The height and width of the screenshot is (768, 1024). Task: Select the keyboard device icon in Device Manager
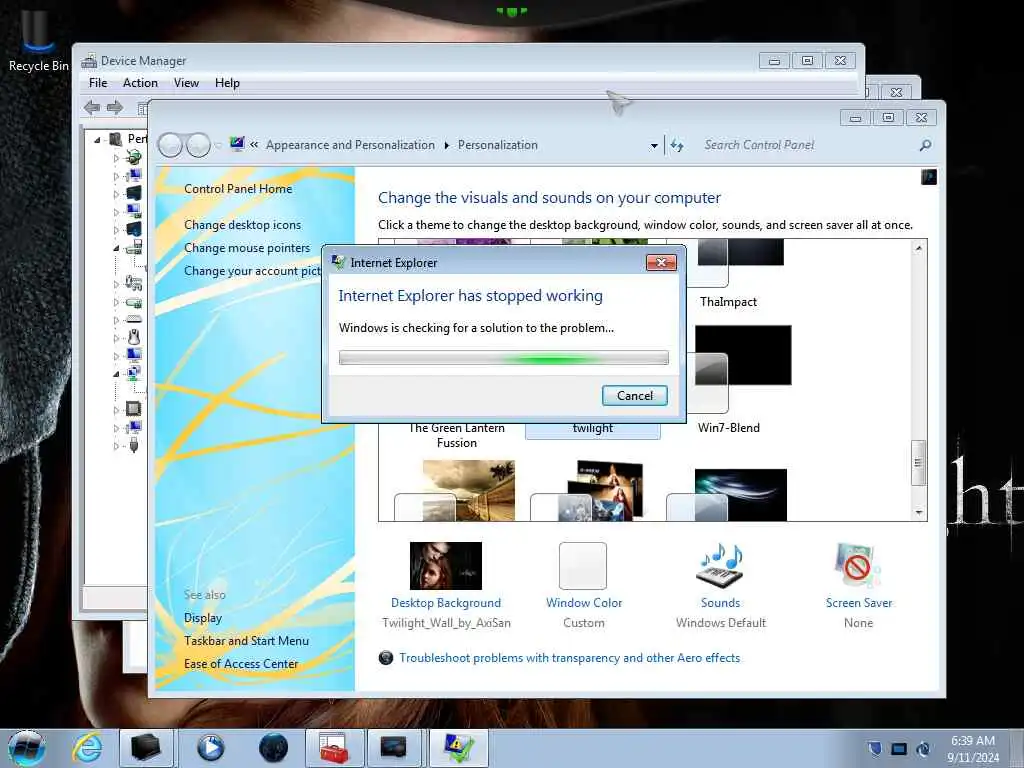(x=134, y=319)
